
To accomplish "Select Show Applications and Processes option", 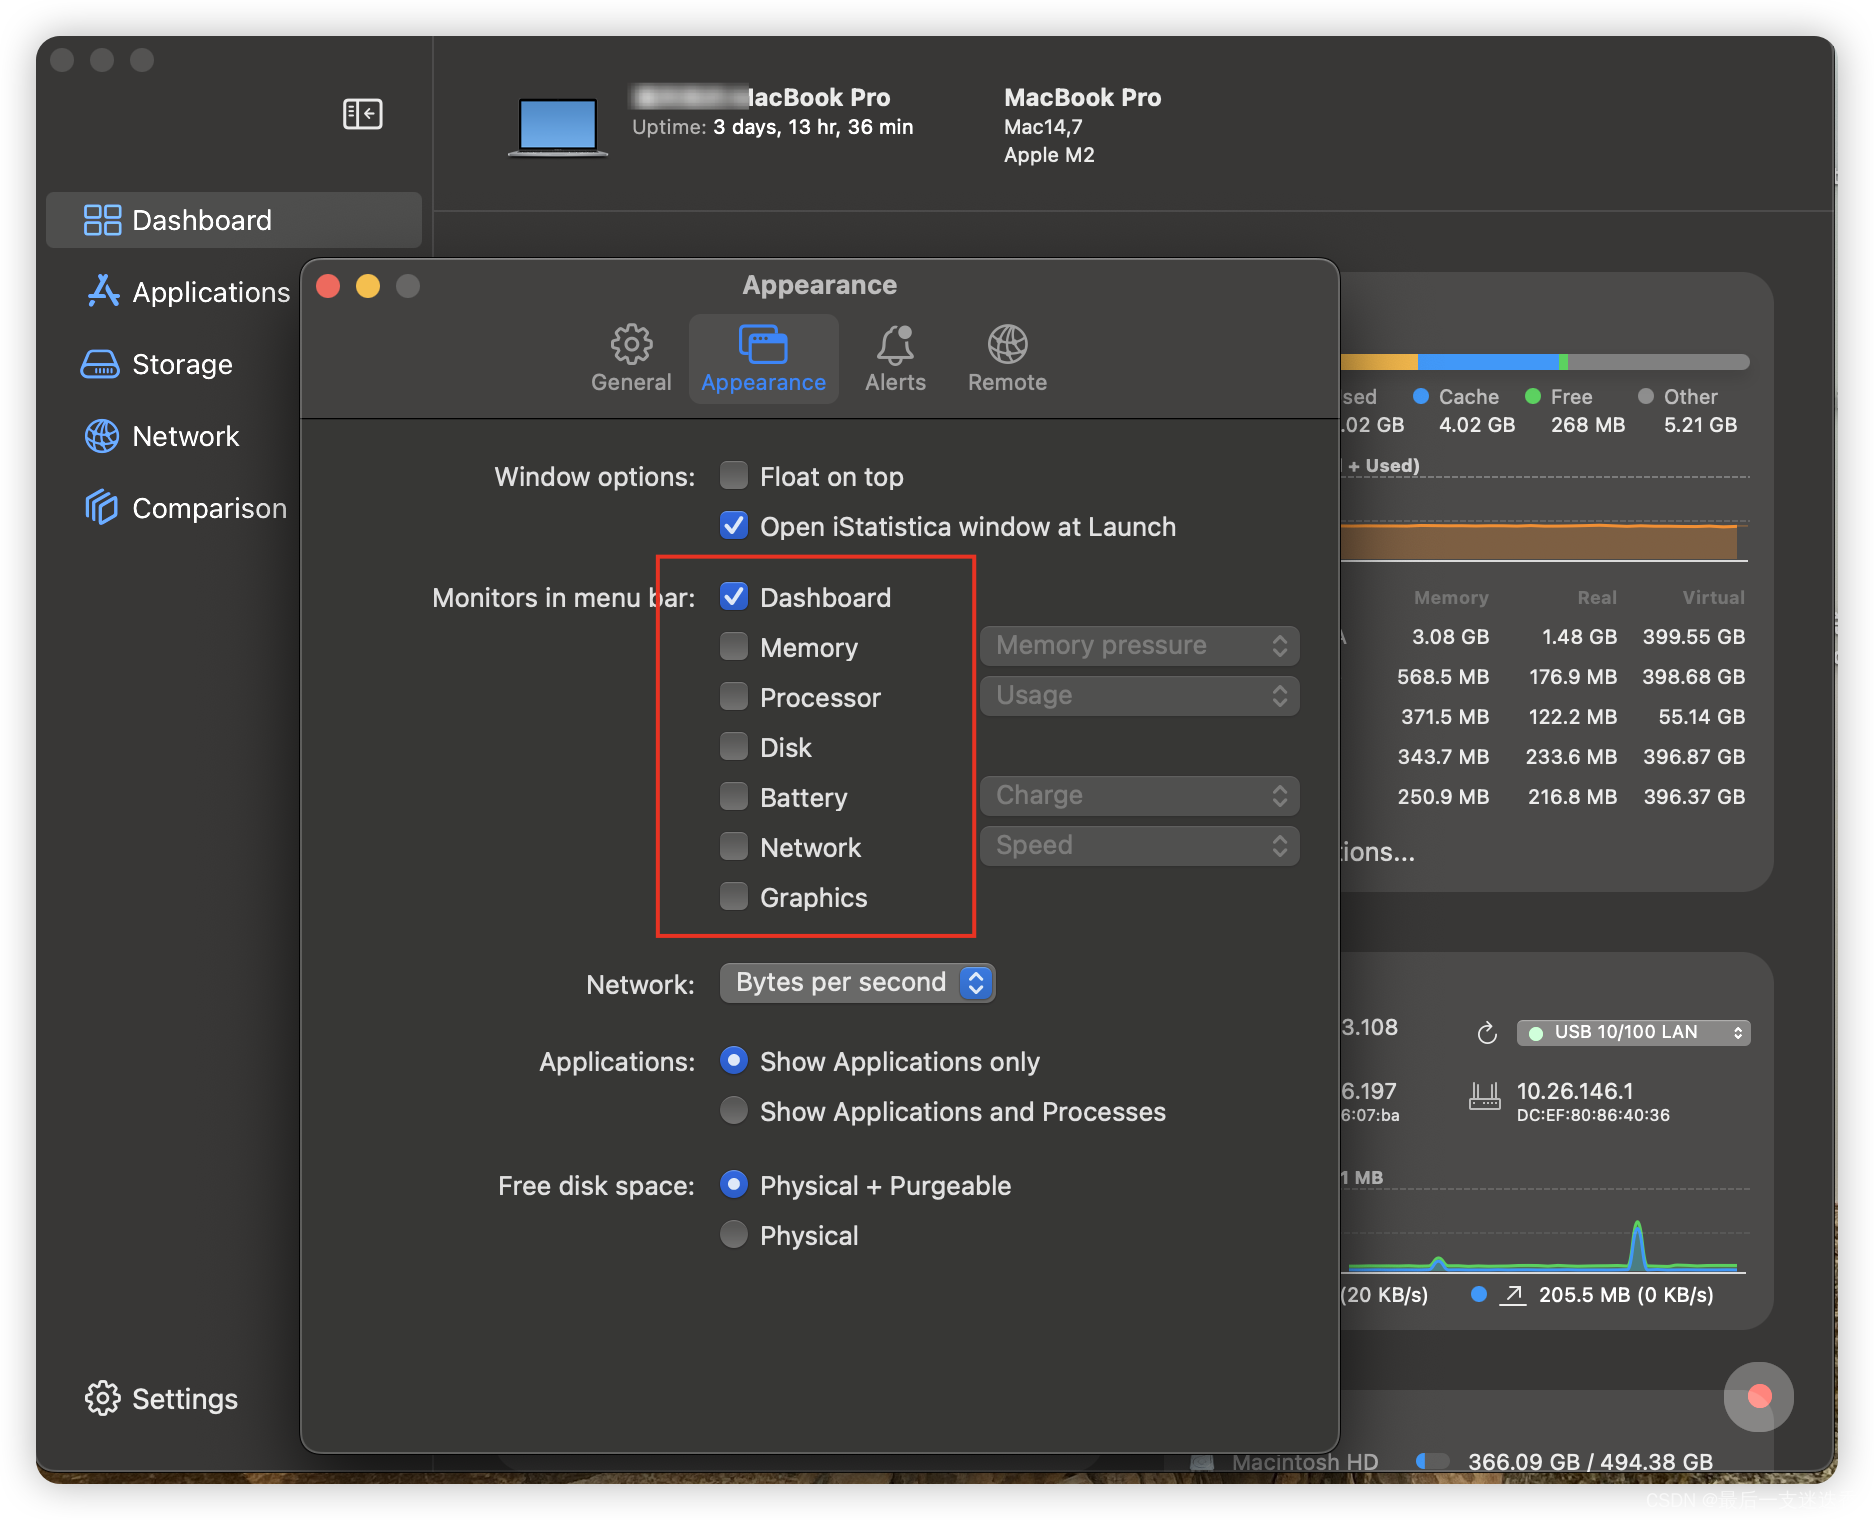I will (x=734, y=1110).
